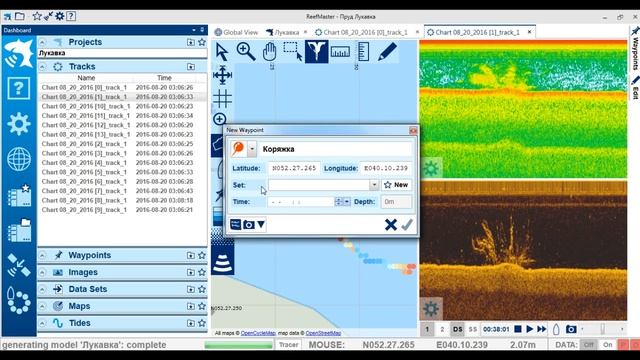Play the sonar recording

530,329
